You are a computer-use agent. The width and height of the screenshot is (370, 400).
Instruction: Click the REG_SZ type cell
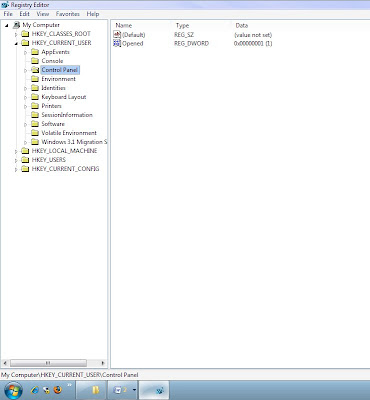pos(184,35)
